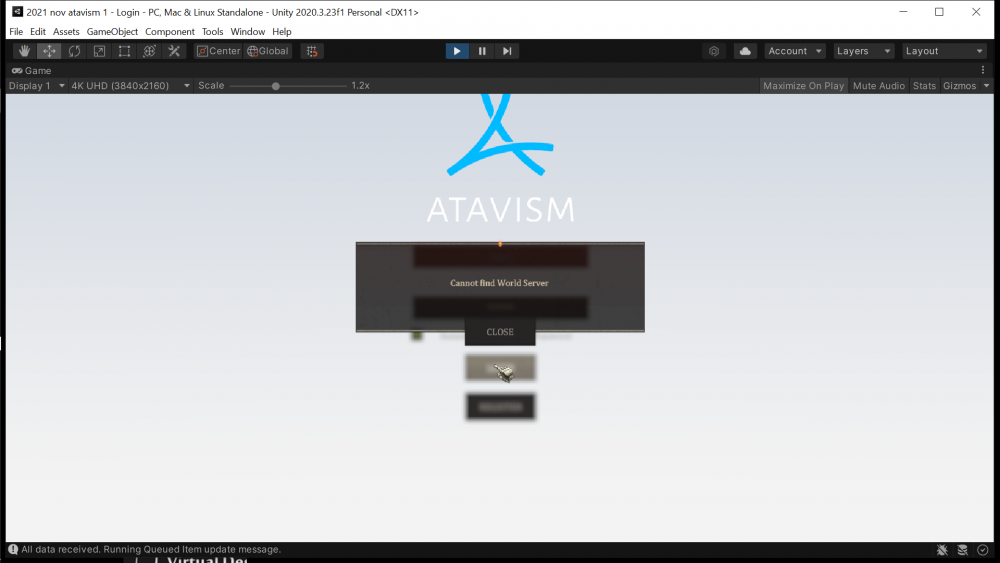1000x563 pixels.
Task: Open the Window menu
Action: [x=248, y=32]
